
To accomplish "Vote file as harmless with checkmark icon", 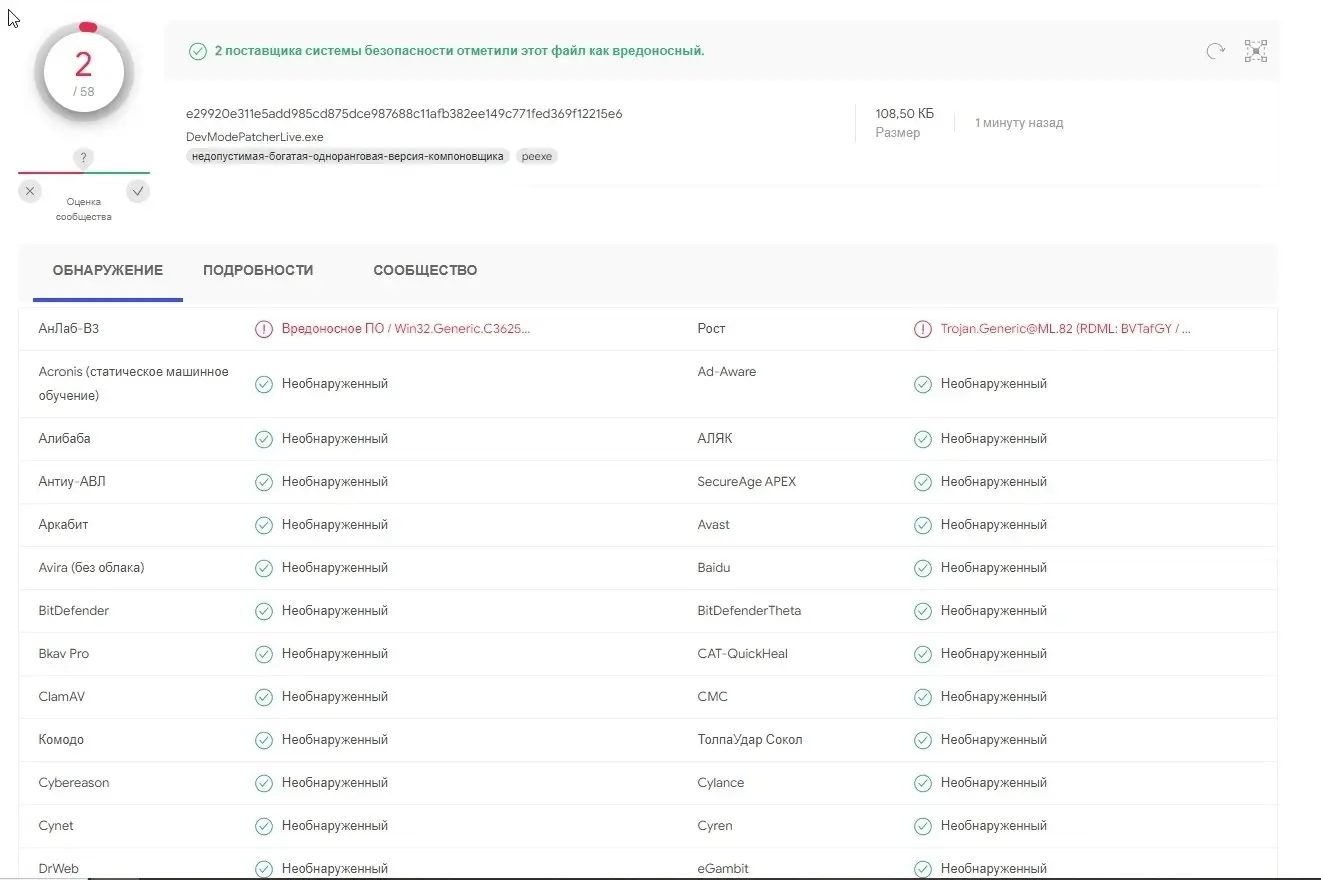I will point(138,191).
